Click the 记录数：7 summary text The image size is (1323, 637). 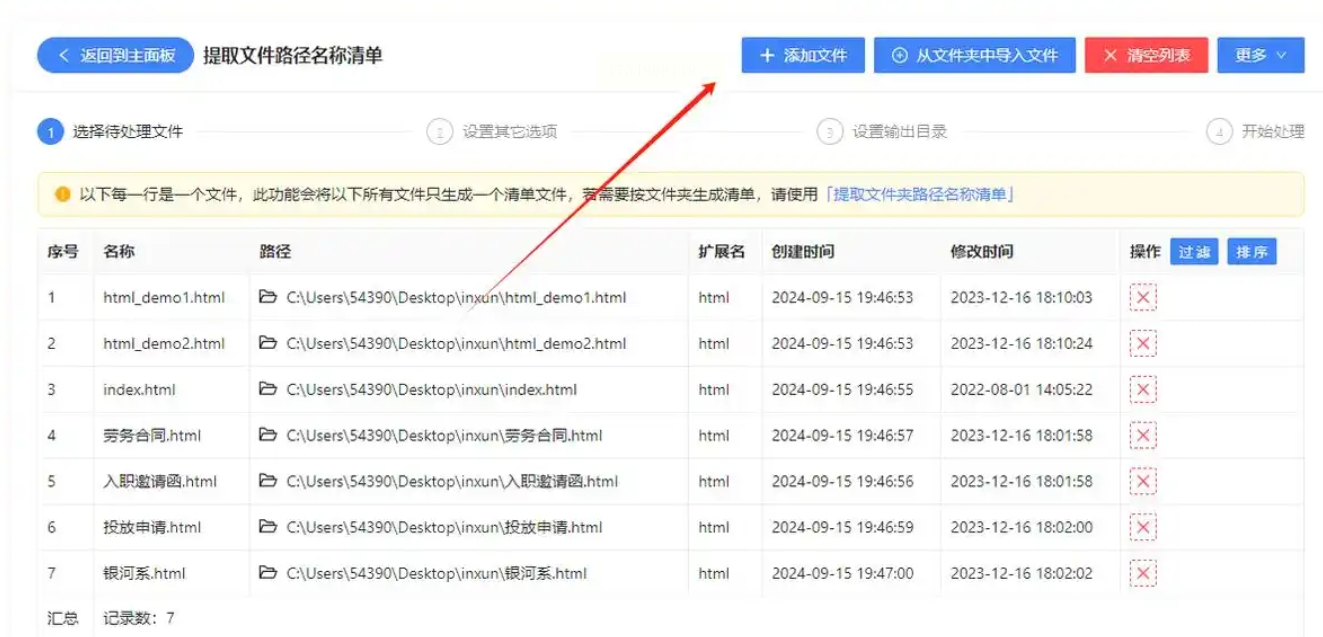139,618
